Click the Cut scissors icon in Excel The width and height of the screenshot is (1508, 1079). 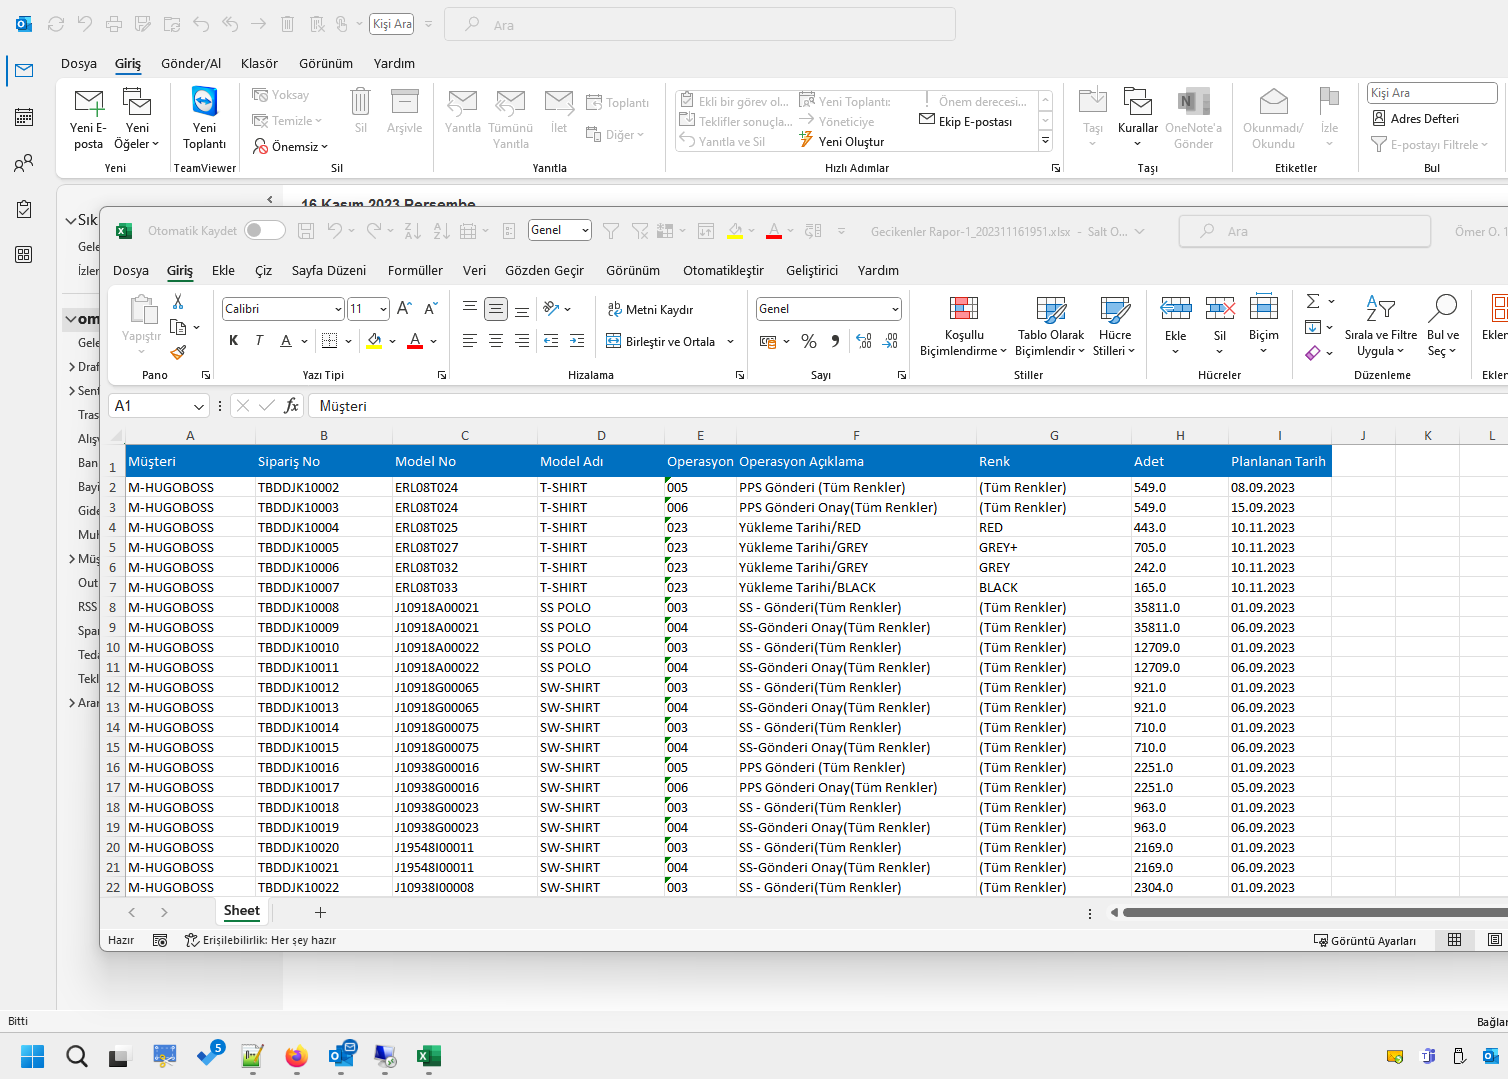(x=178, y=301)
